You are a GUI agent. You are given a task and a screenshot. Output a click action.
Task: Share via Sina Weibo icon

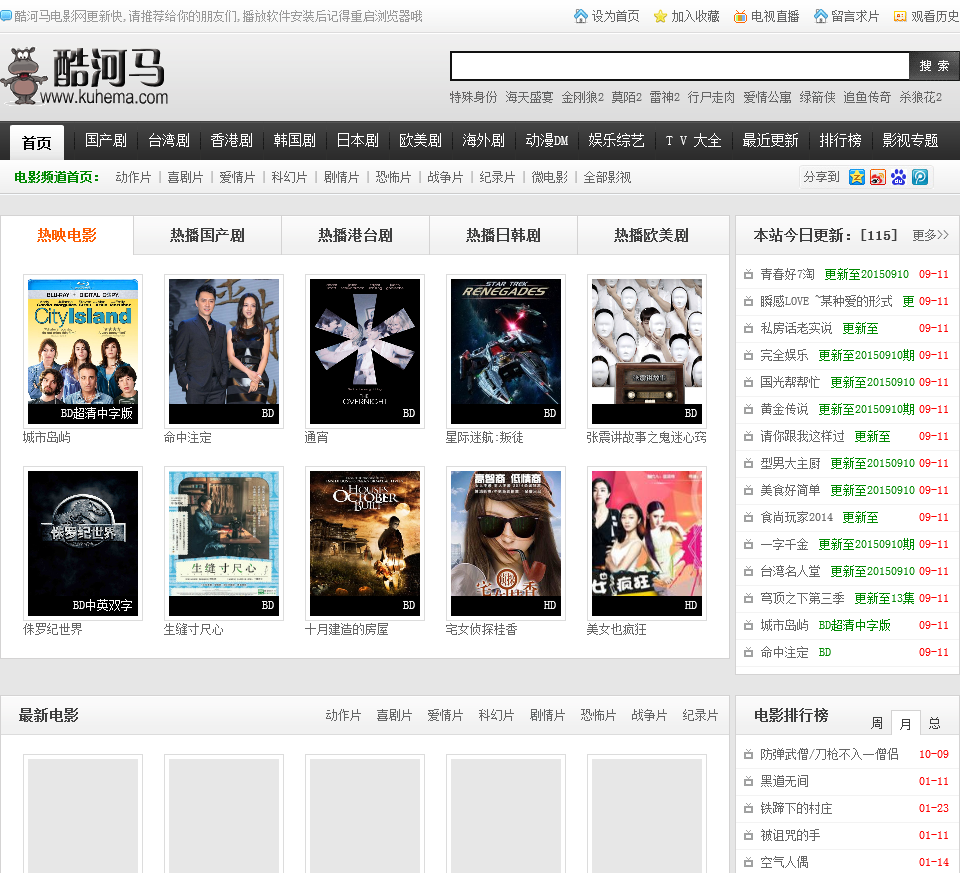point(877,177)
